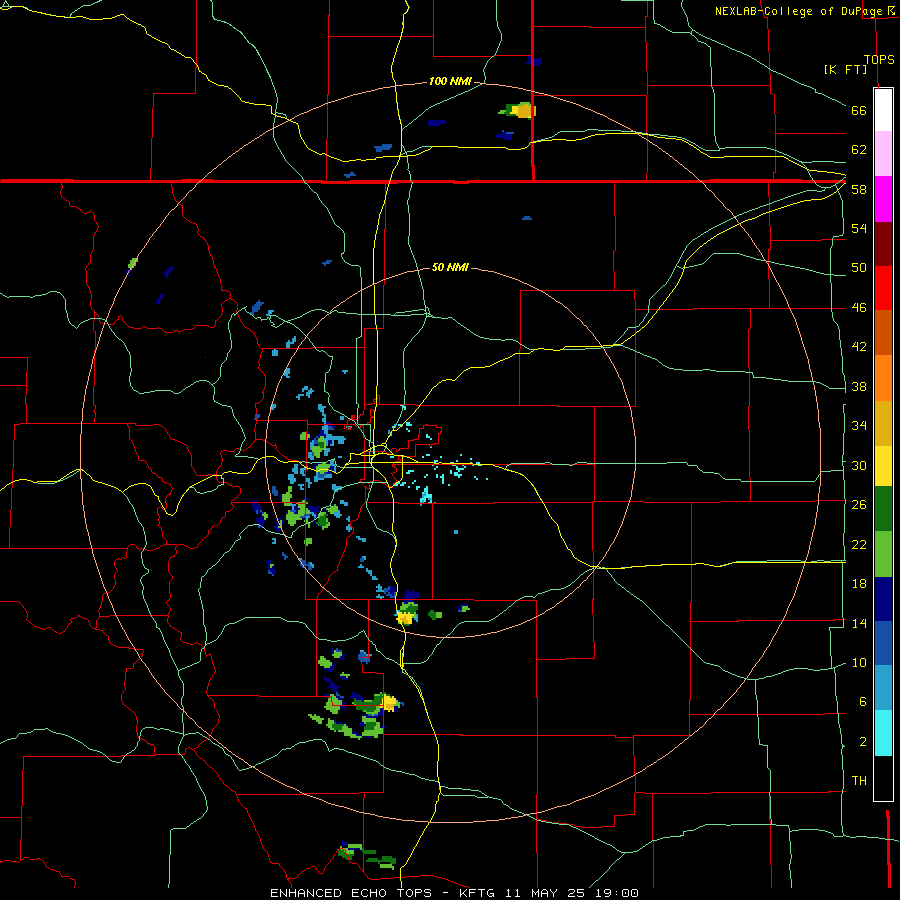Click the legend value "38"

click(x=859, y=386)
